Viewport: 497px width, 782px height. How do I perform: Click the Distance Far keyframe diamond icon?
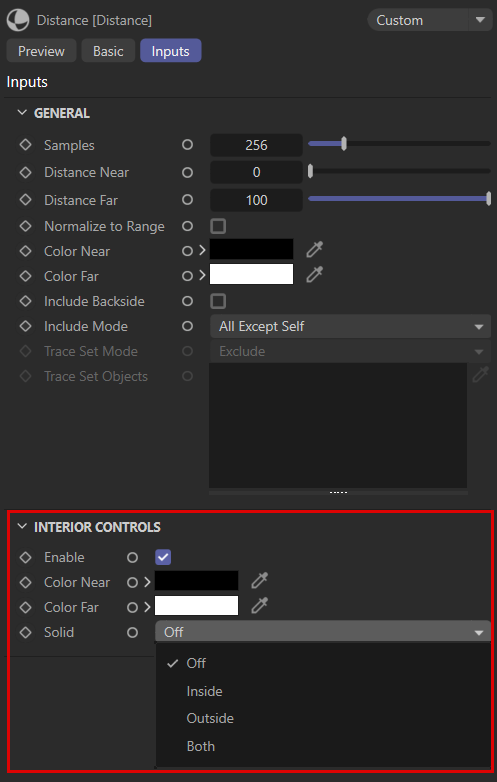coord(25,200)
